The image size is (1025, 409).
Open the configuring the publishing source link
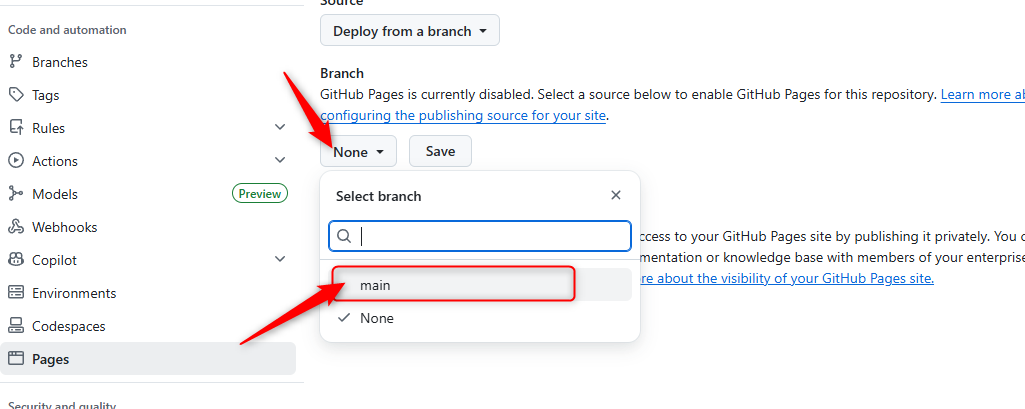click(463, 115)
